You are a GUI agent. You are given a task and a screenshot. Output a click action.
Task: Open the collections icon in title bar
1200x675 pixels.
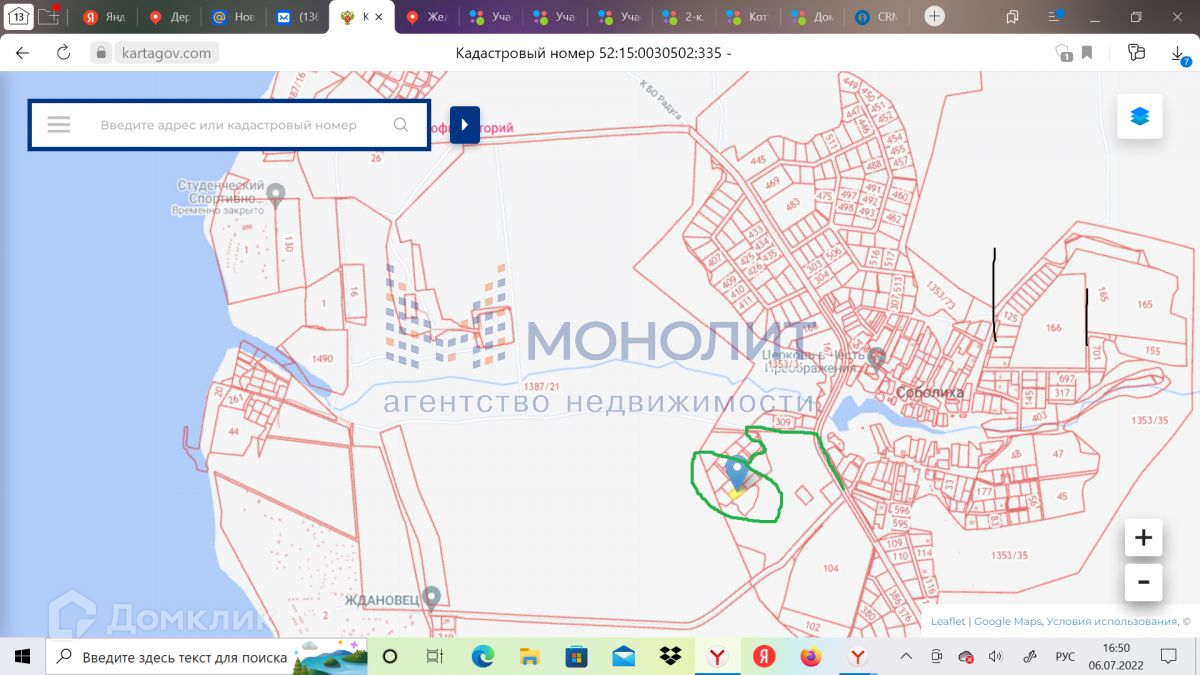[1012, 17]
